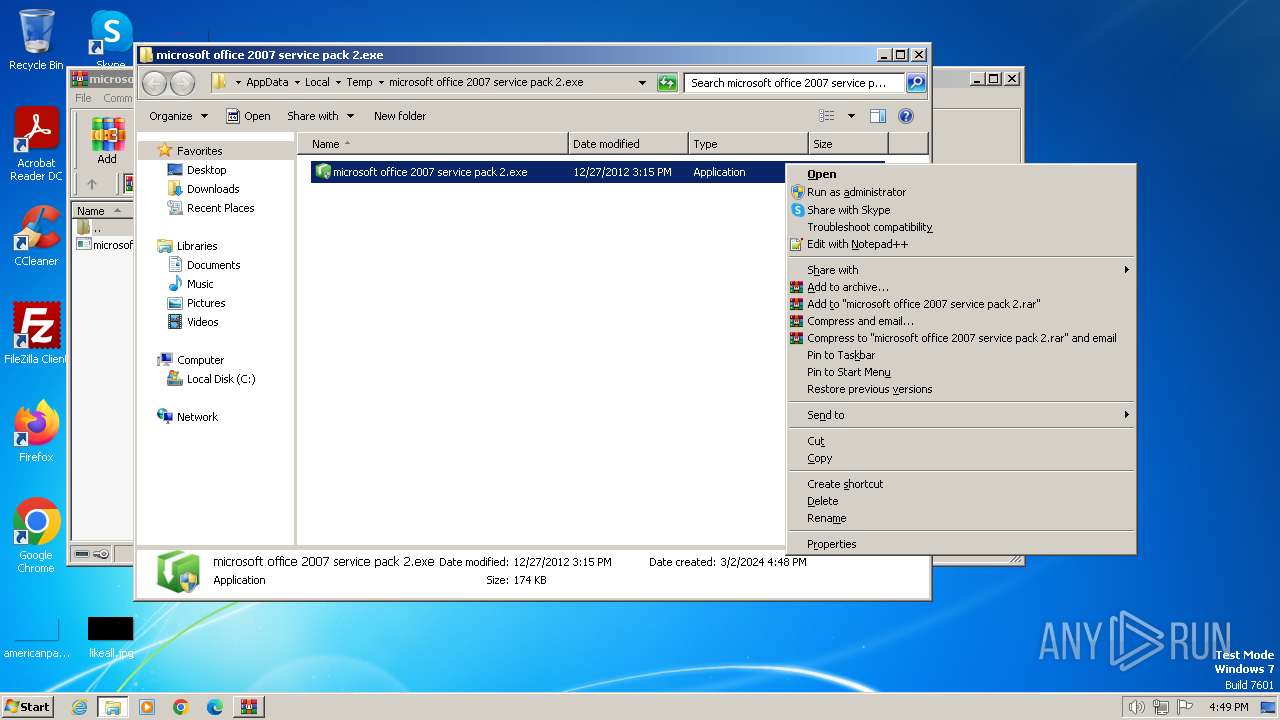Screen dimensions: 1280x720
Task: Choose Restore previous versions
Action: click(961, 389)
